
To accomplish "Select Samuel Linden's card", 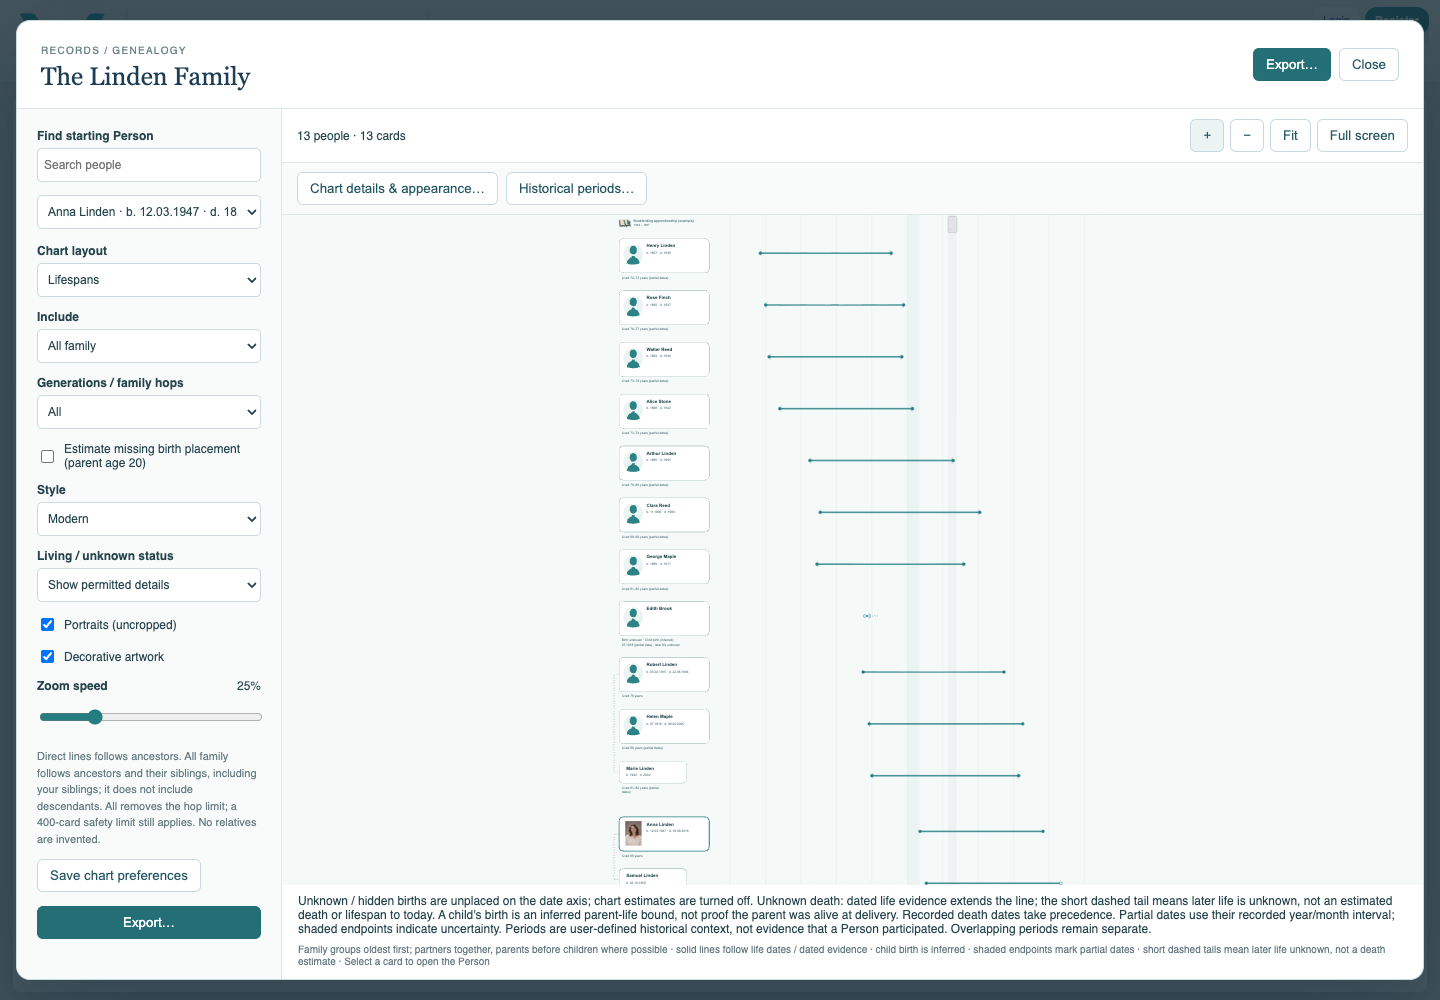I will coord(653,877).
